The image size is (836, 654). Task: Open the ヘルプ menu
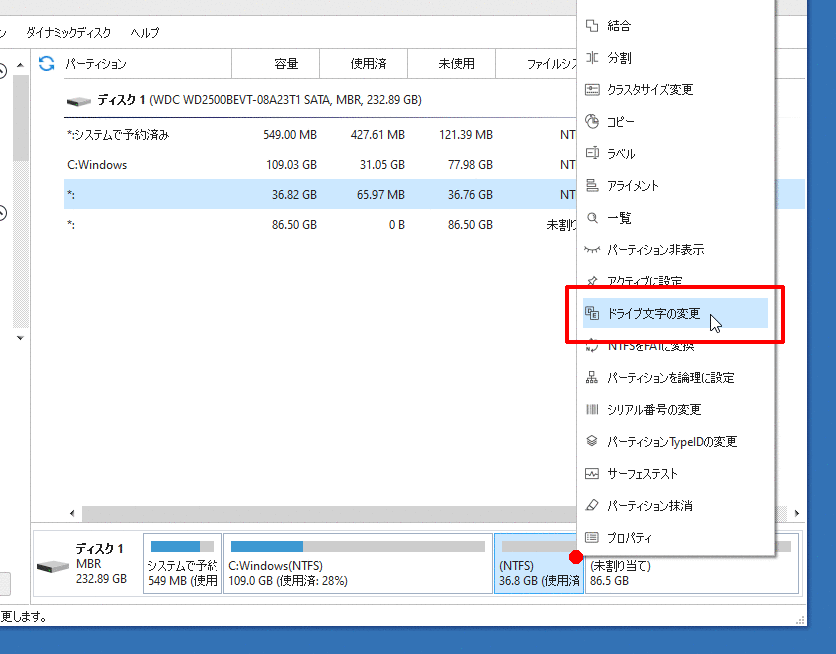pos(145,33)
